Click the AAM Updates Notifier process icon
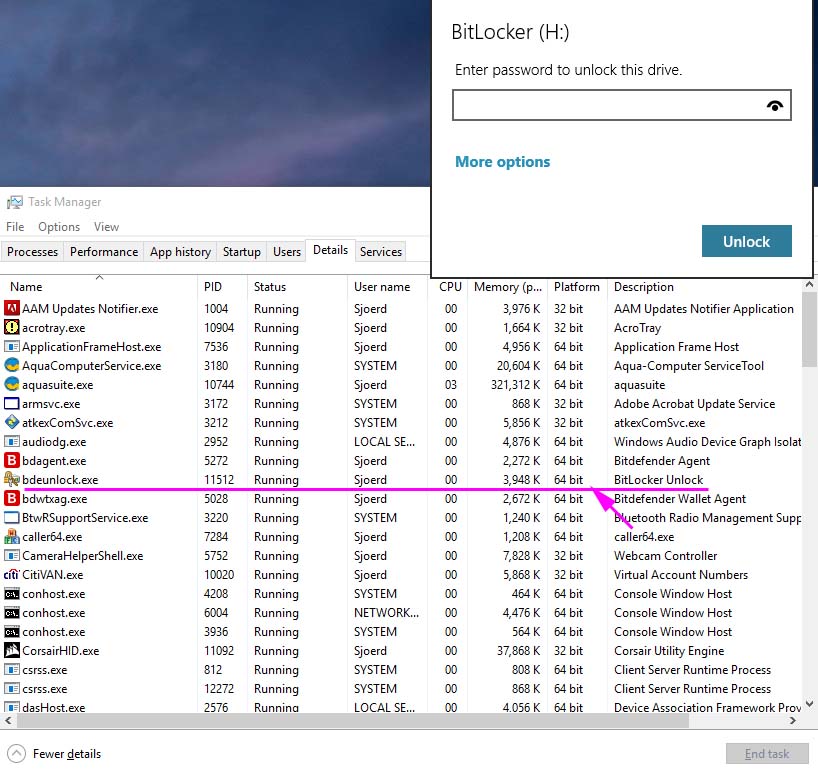Image resolution: width=818 pixels, height=778 pixels. 12,309
